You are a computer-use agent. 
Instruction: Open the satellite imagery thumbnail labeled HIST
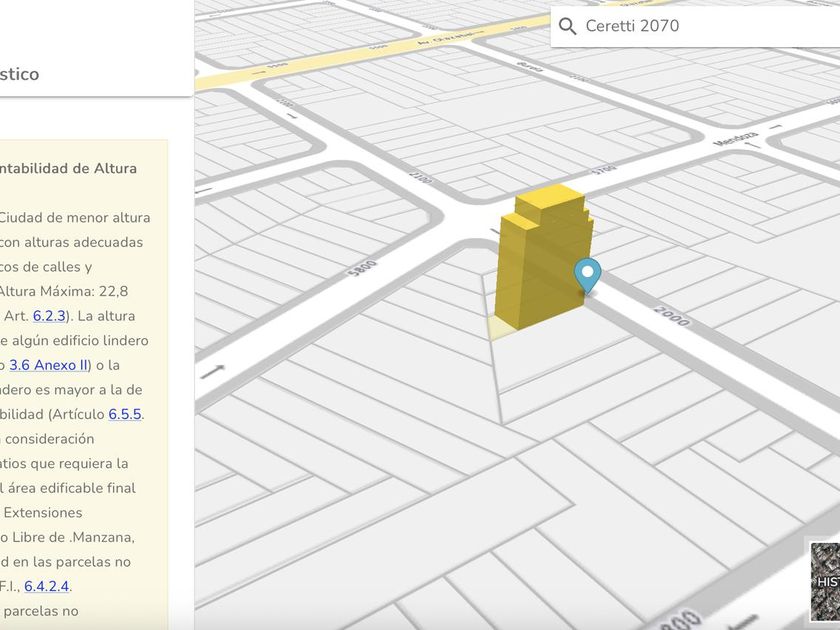824,581
